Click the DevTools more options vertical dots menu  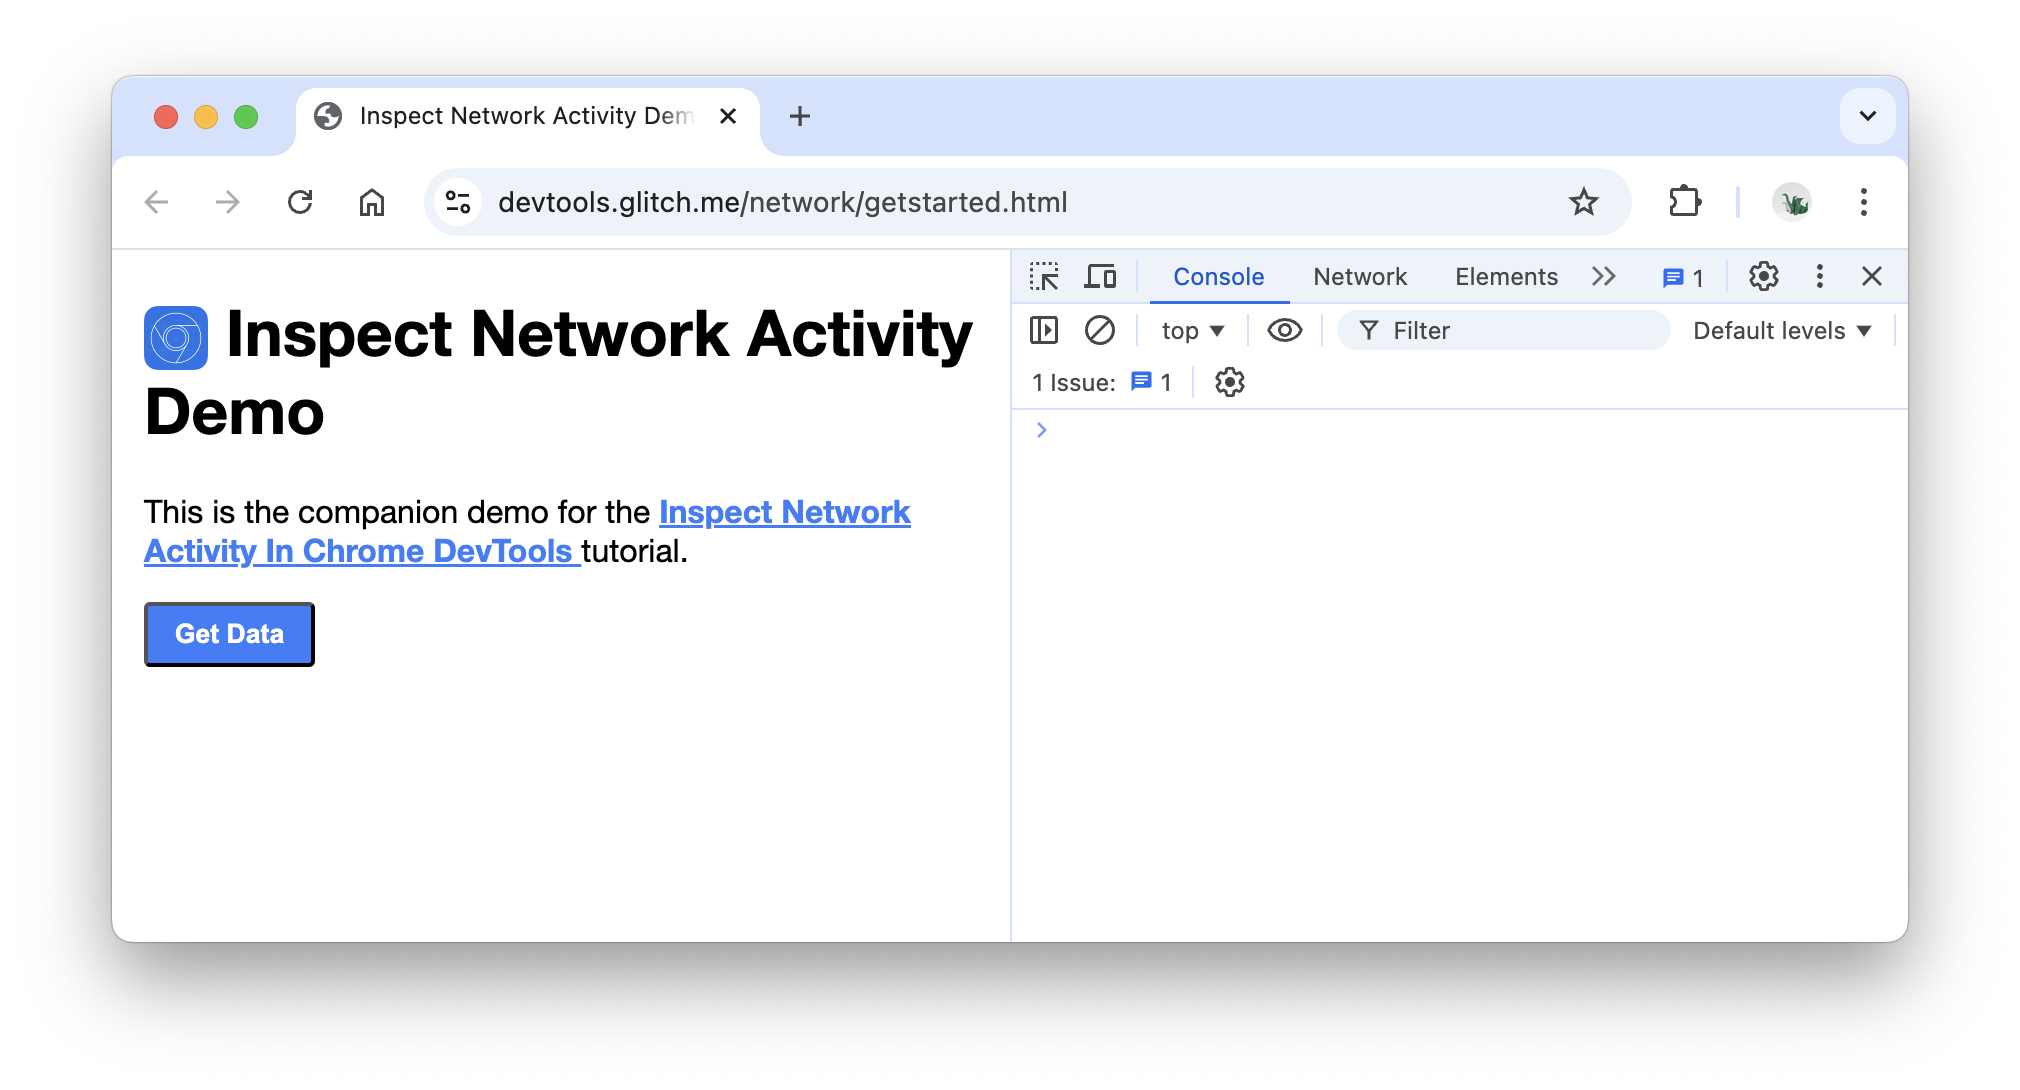(x=1819, y=277)
